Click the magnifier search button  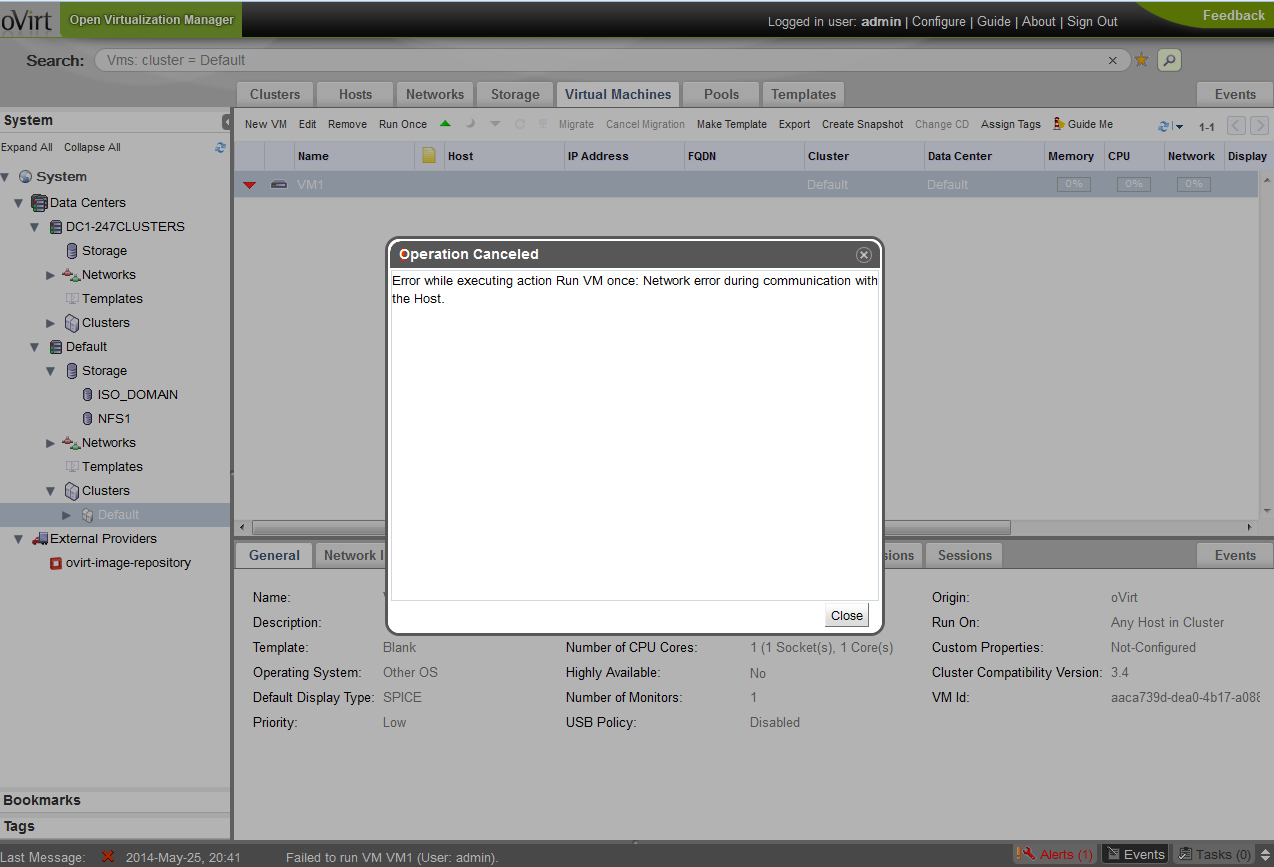point(1169,60)
